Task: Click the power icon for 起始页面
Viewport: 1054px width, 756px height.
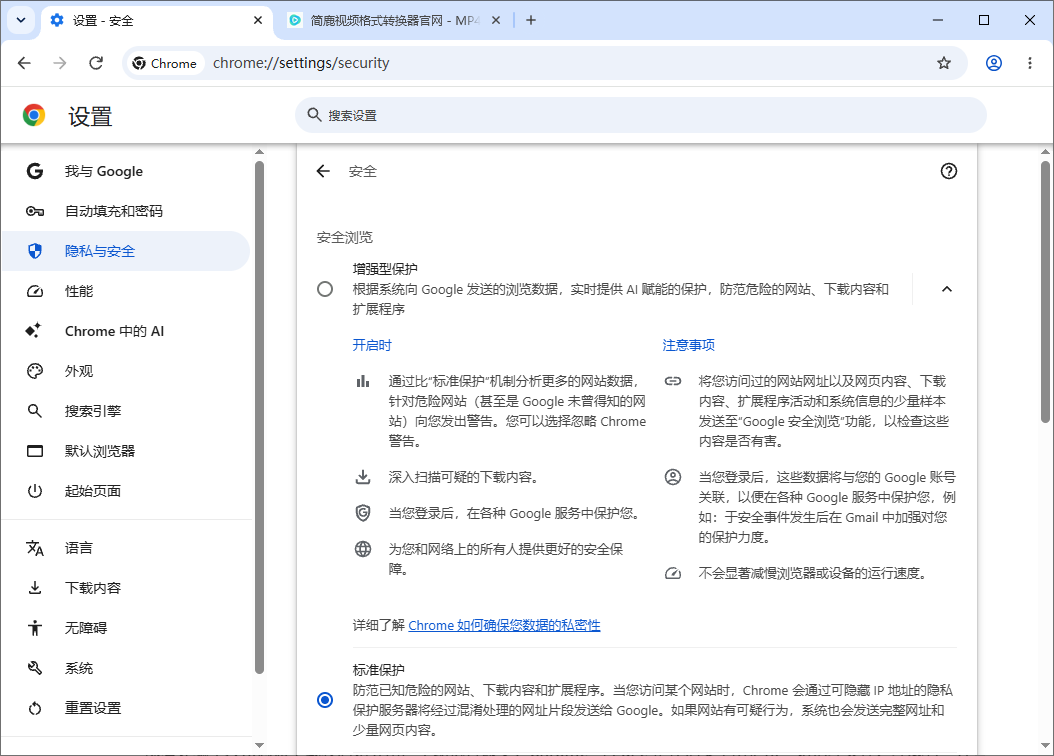Action: click(x=35, y=491)
